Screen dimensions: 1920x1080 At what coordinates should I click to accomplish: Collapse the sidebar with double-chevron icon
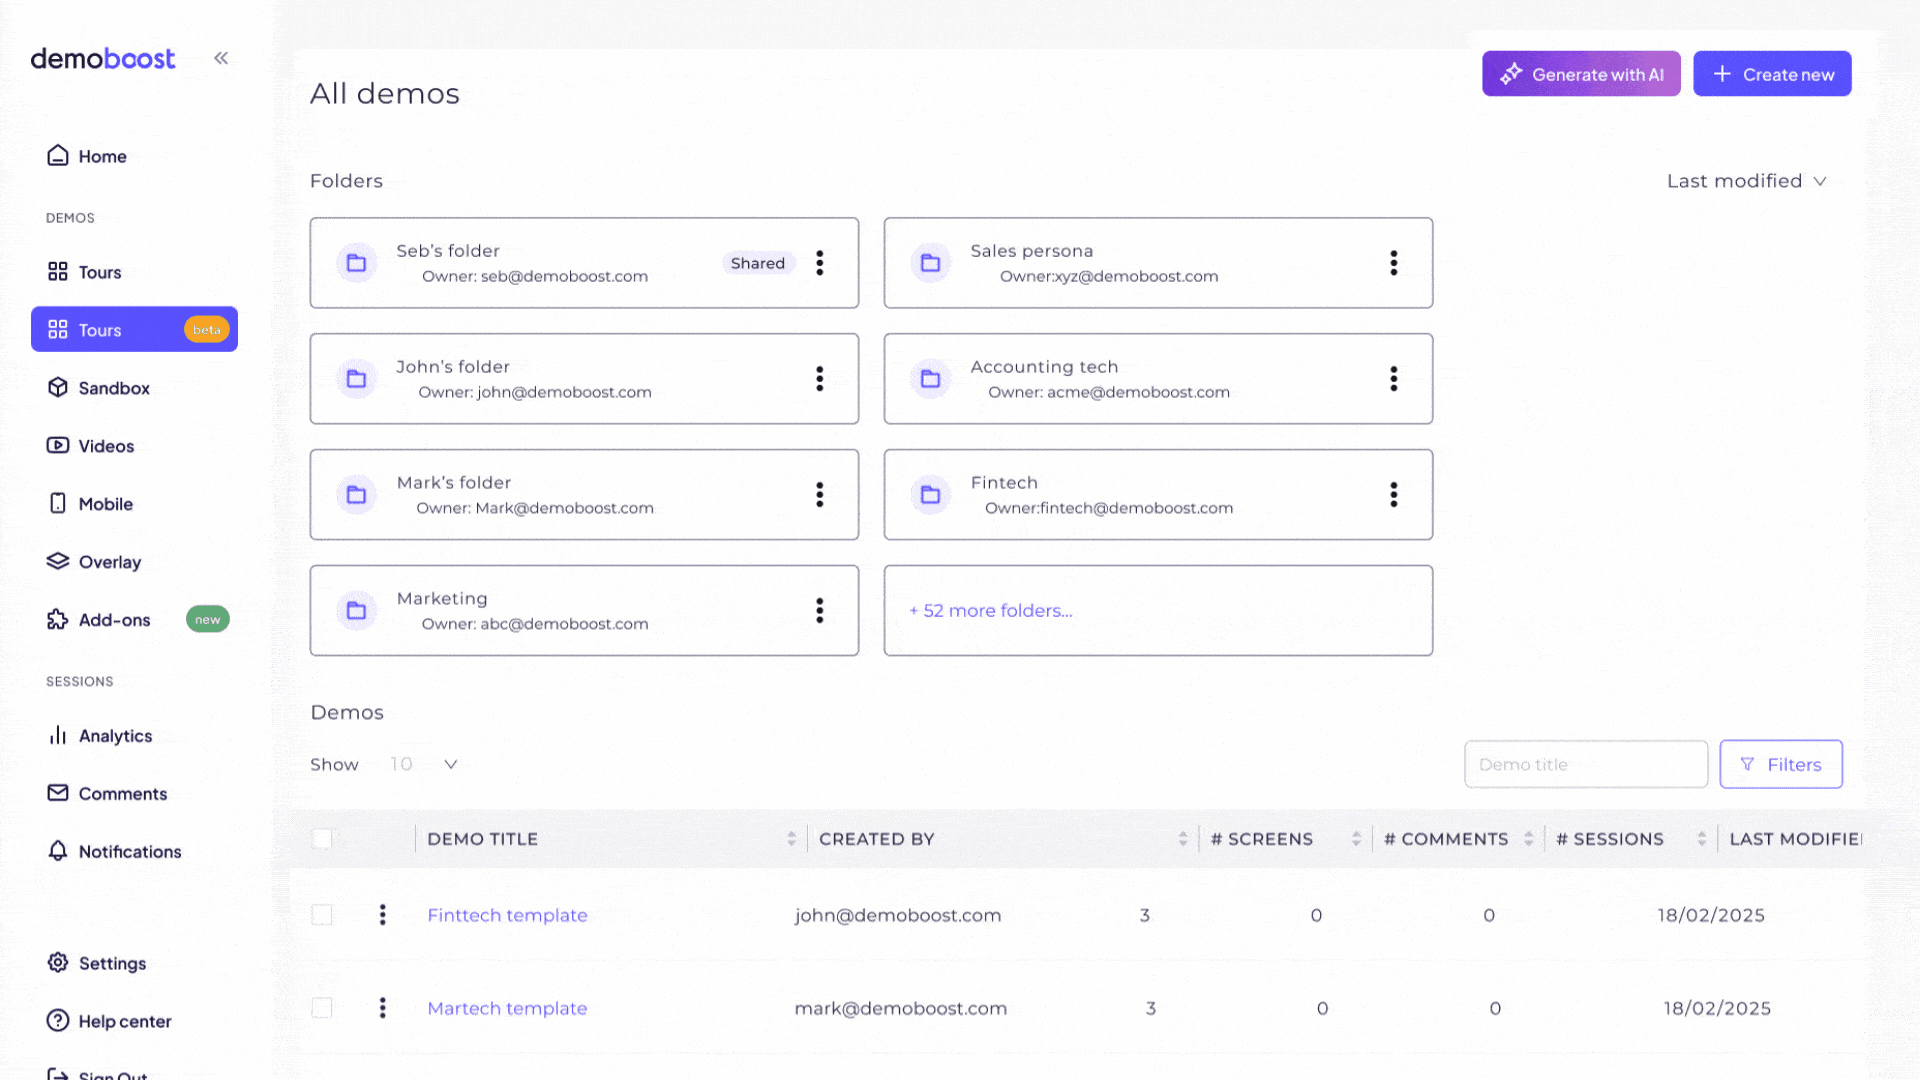point(221,58)
